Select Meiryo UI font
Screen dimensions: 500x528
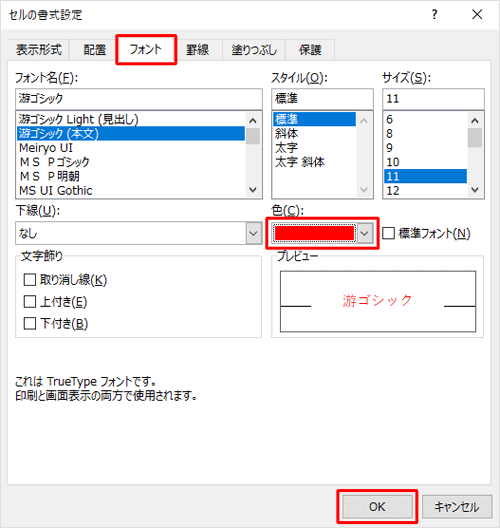(x=131, y=148)
